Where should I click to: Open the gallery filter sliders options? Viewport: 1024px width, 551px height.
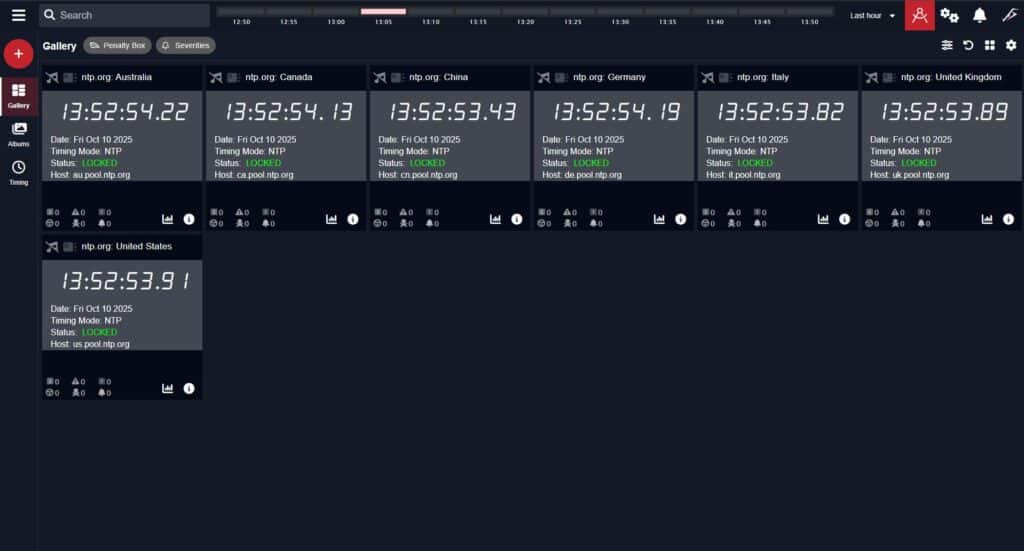click(x=947, y=46)
